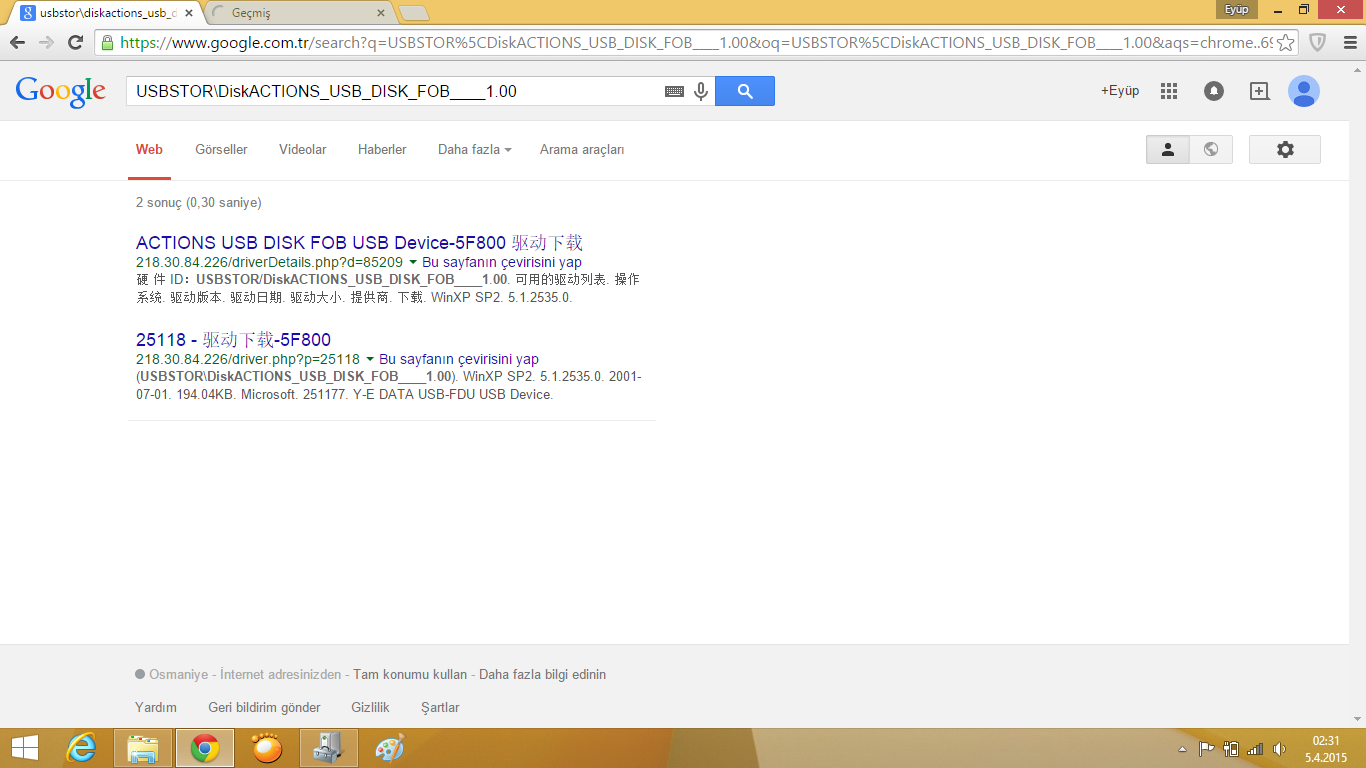This screenshot has height=768, width=1366.
Task: Open the blue account avatar
Action: 1303,91
